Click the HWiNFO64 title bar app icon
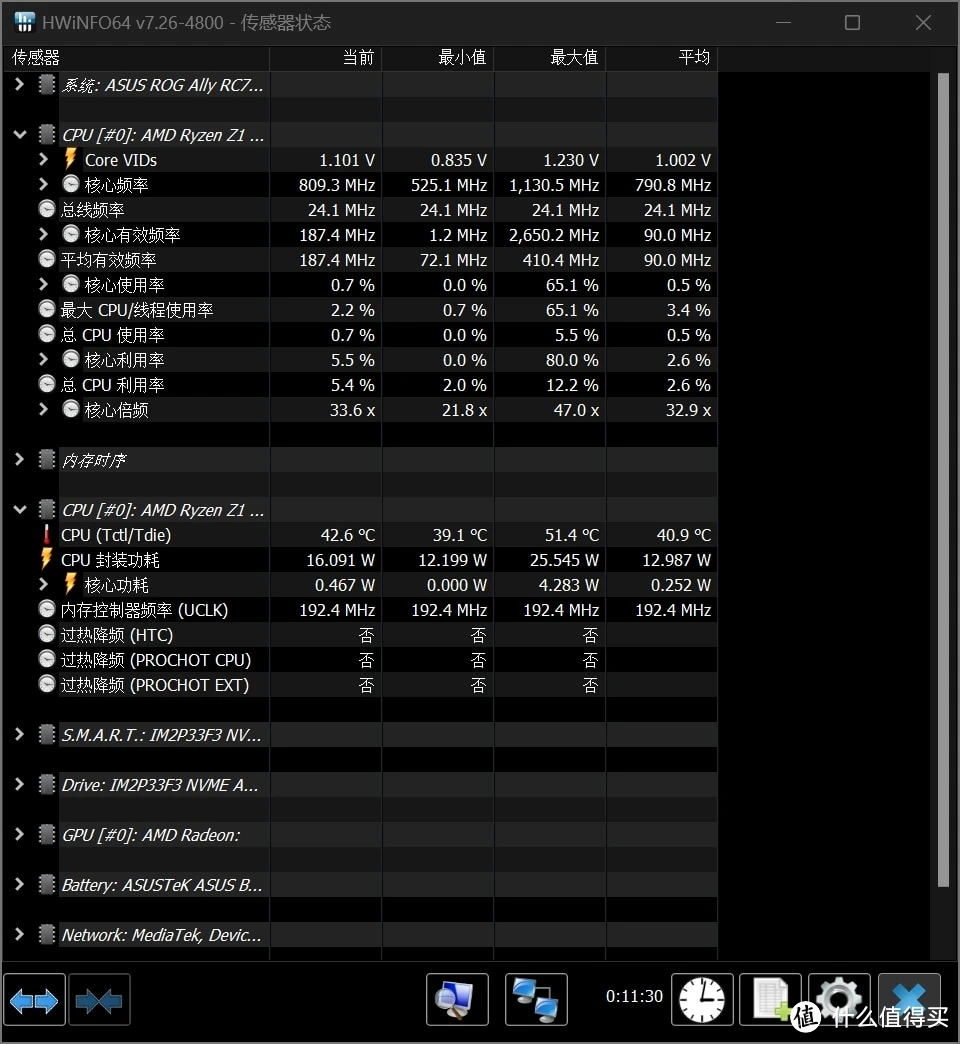 [x=25, y=22]
